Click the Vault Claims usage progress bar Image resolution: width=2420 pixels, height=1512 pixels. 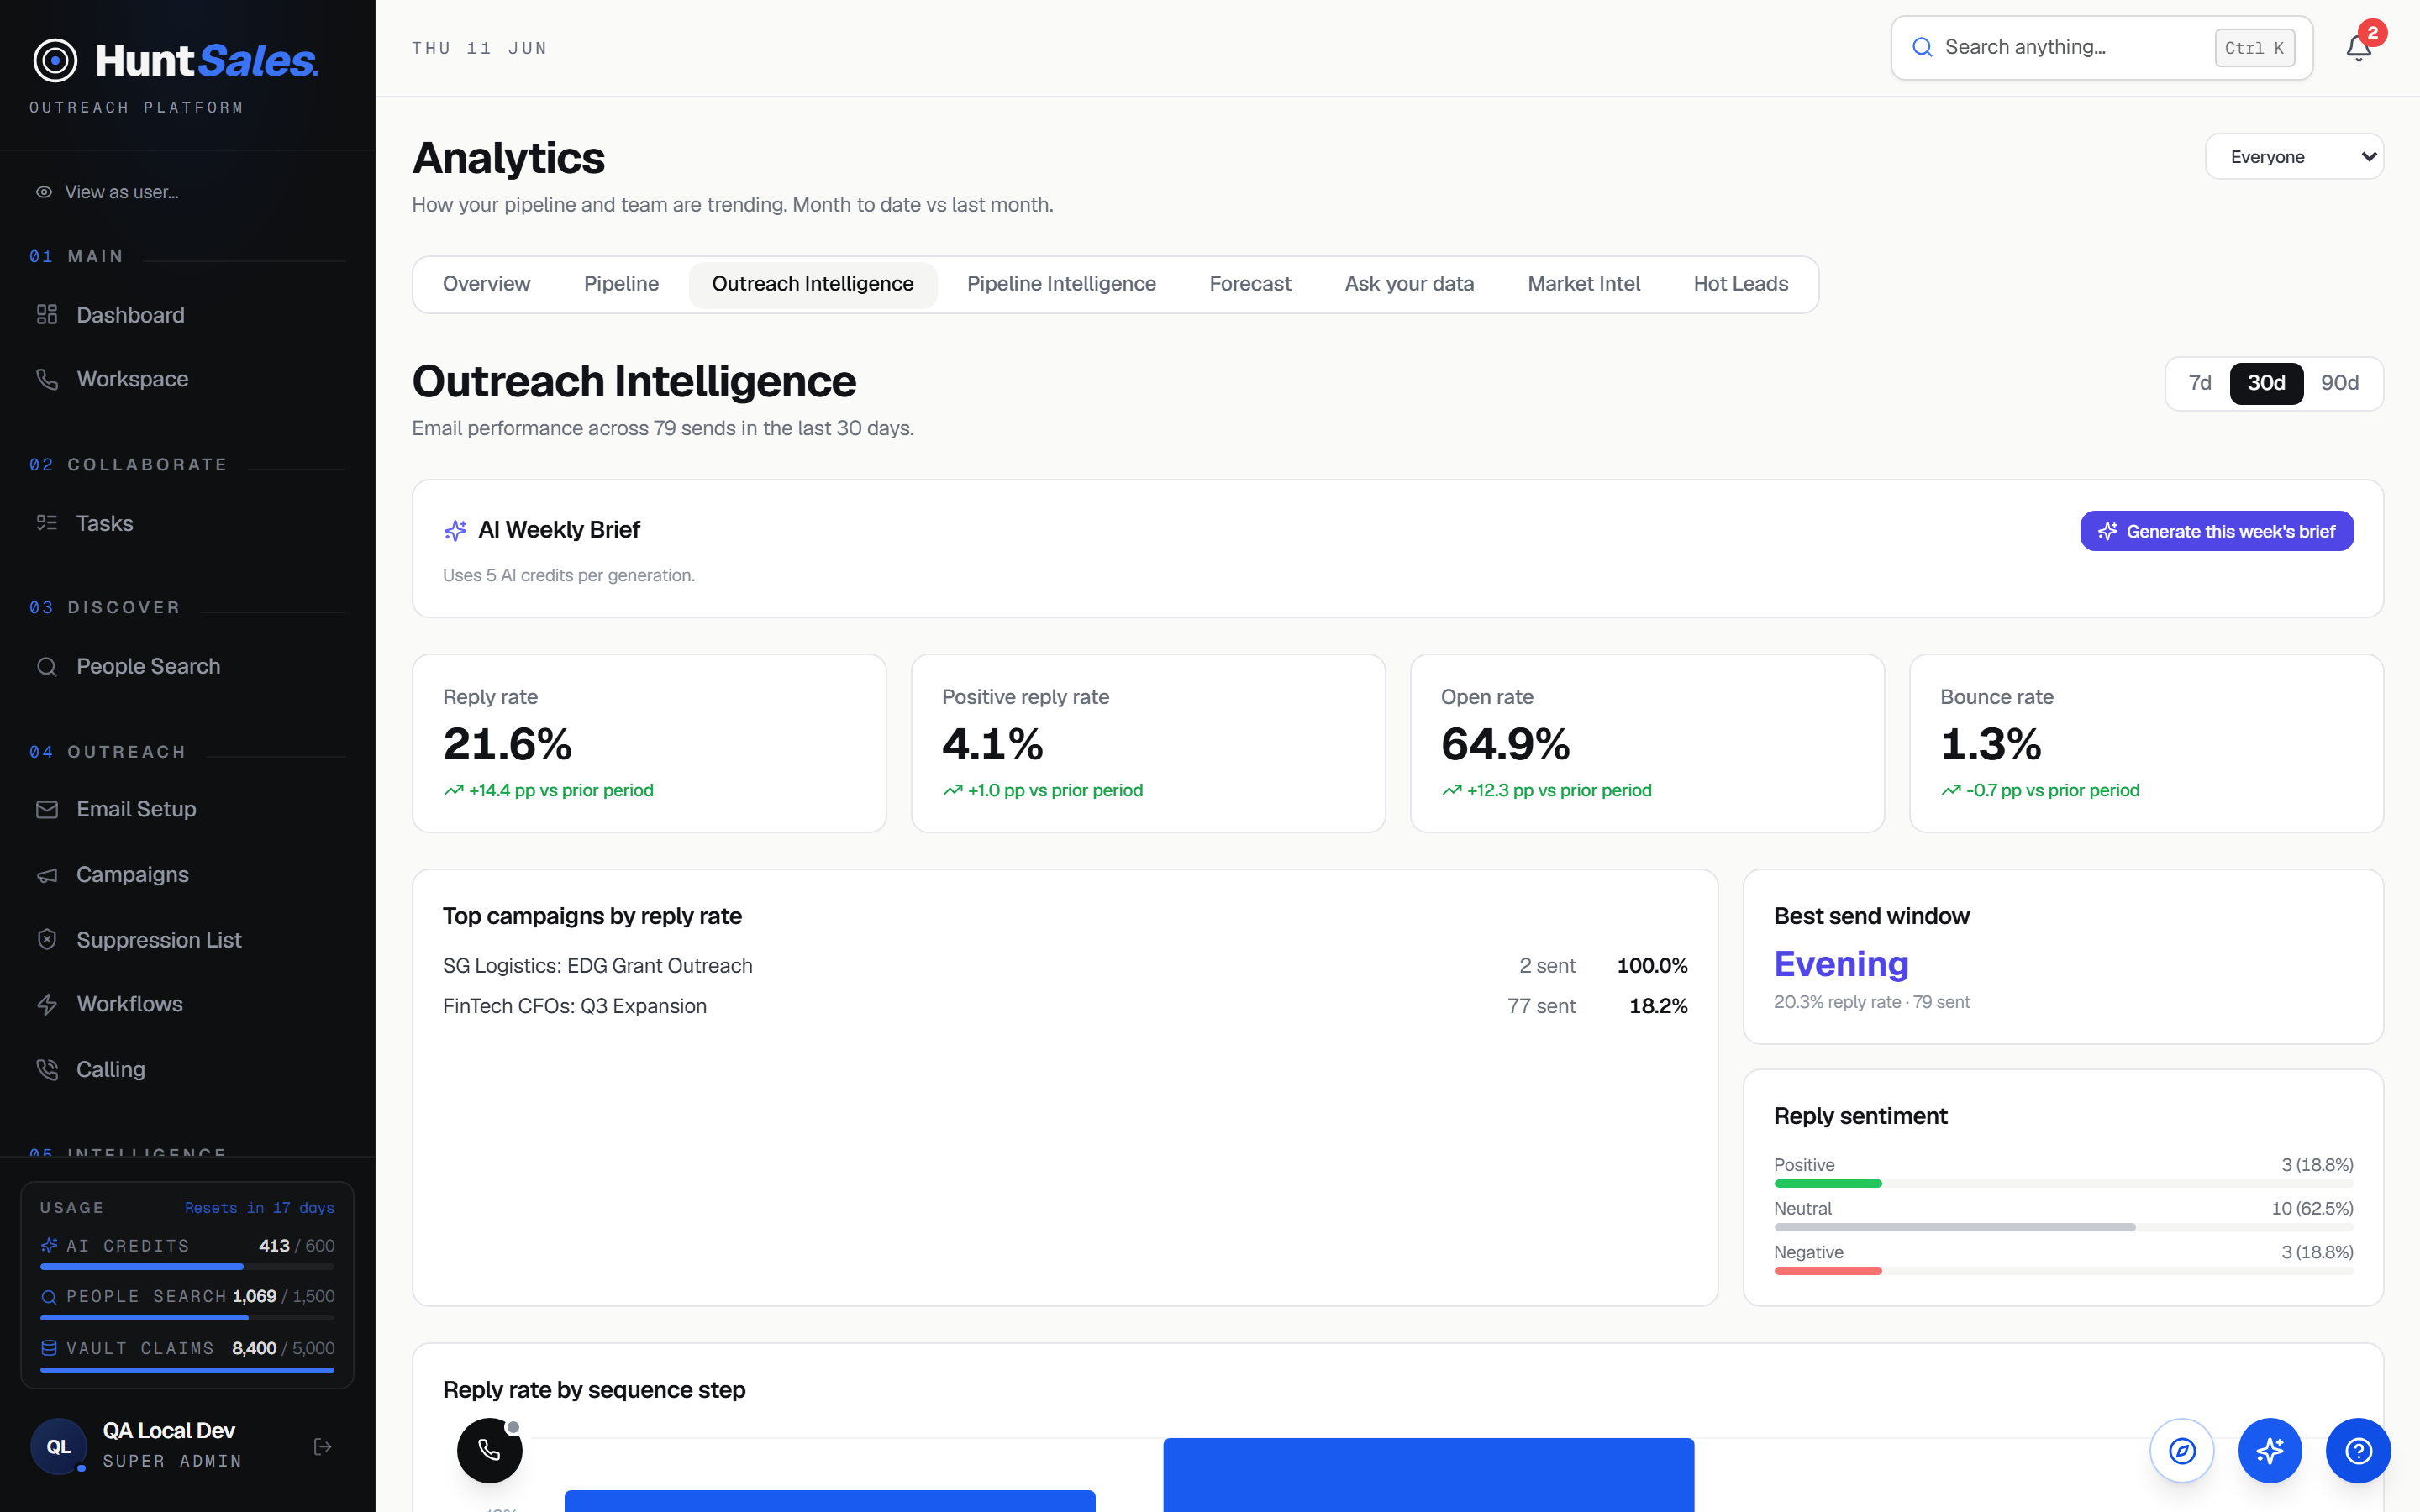pos(187,1370)
